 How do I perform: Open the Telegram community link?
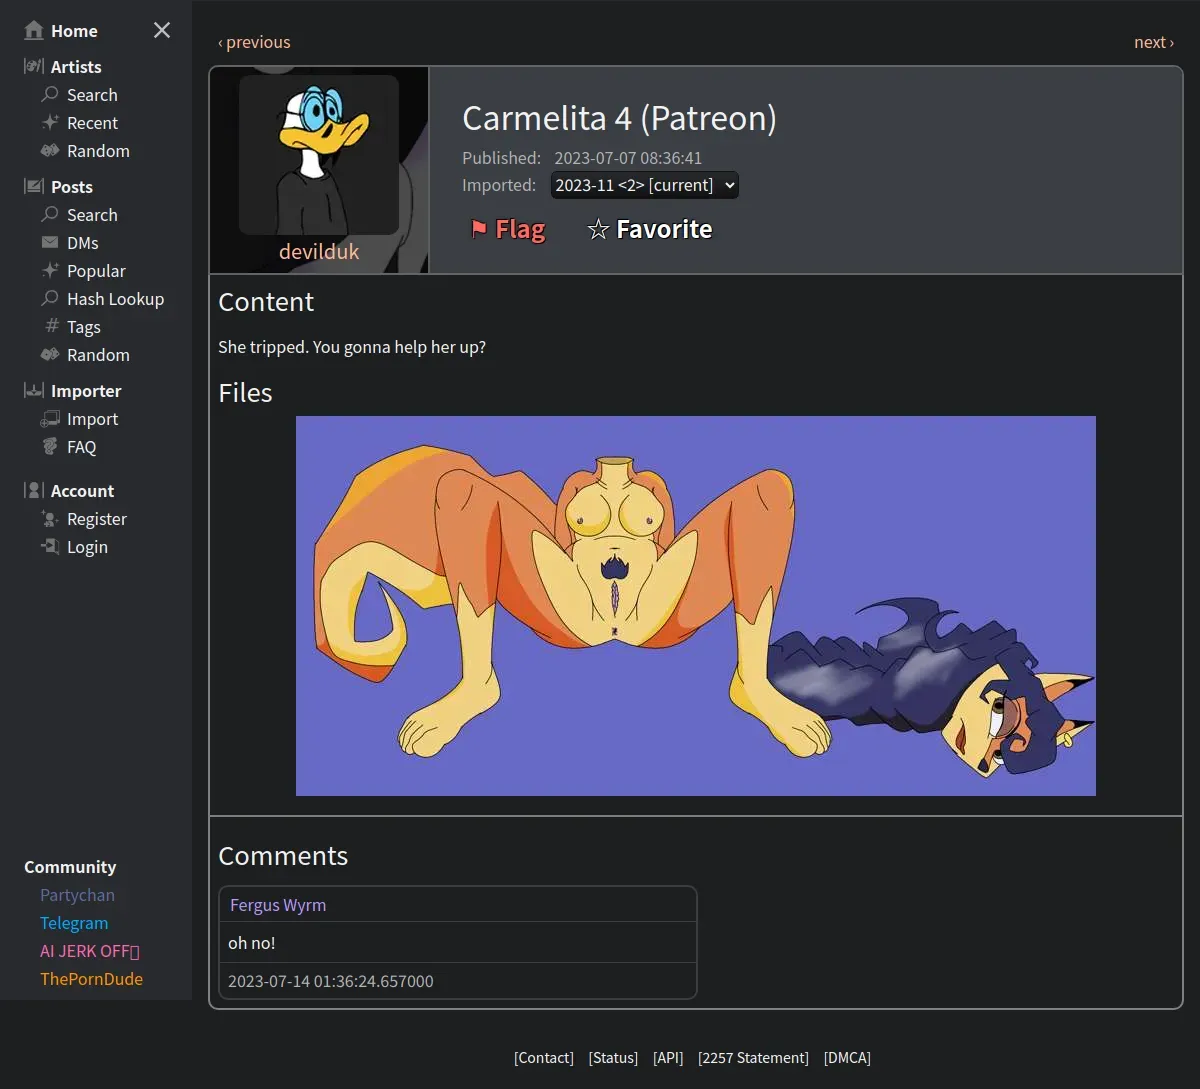[x=74, y=923]
